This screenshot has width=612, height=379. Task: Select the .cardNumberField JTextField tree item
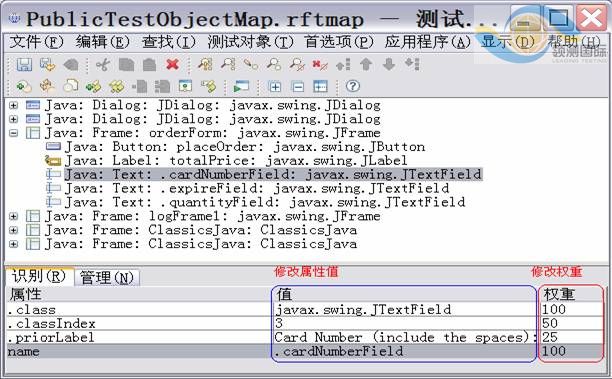point(273,174)
